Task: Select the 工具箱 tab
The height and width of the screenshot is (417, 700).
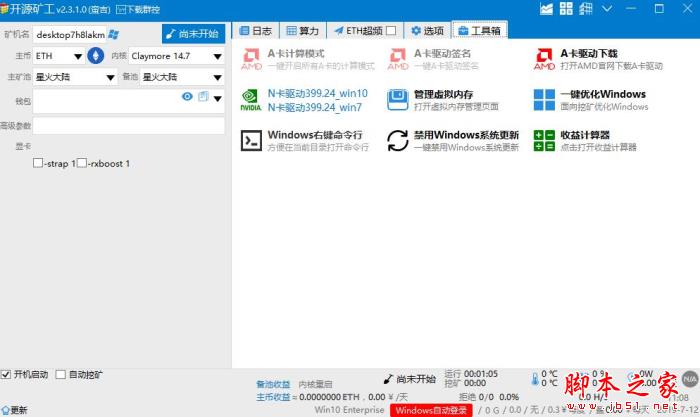Action: coord(479,30)
